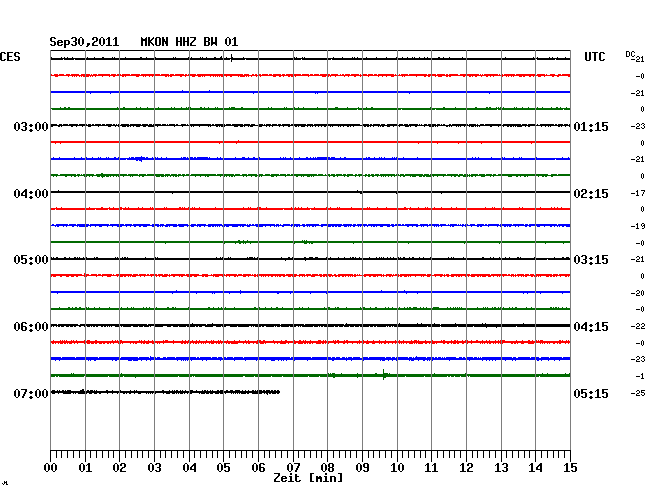Image resolution: width=650 pixels, height=494 pixels.
Task: Click the green spike on the bottom green trace
Action: click(x=384, y=375)
